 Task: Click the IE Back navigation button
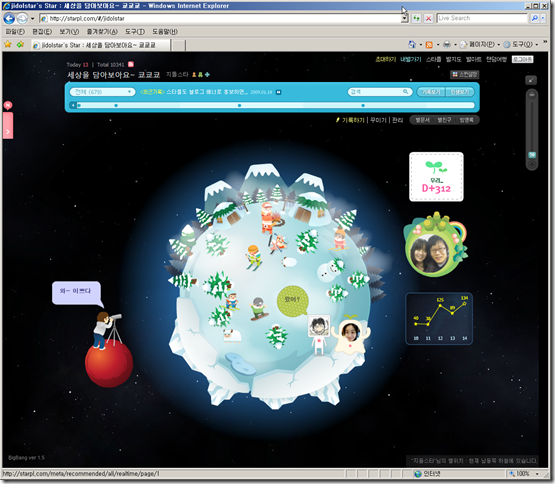pos(9,18)
